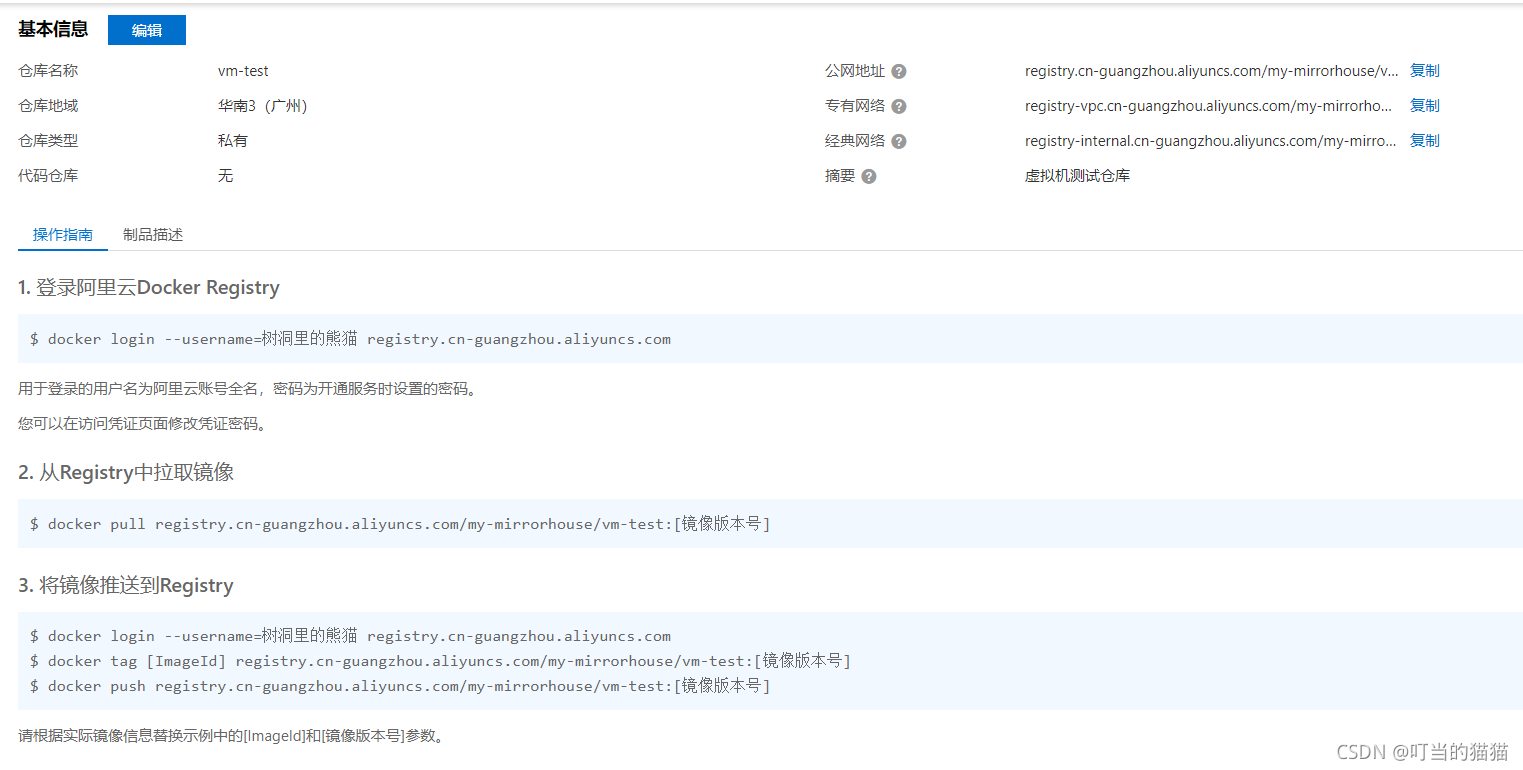The height and width of the screenshot is (770, 1523).
Task: Click the 编辑 button beside 基本信息
Action: coord(147,30)
